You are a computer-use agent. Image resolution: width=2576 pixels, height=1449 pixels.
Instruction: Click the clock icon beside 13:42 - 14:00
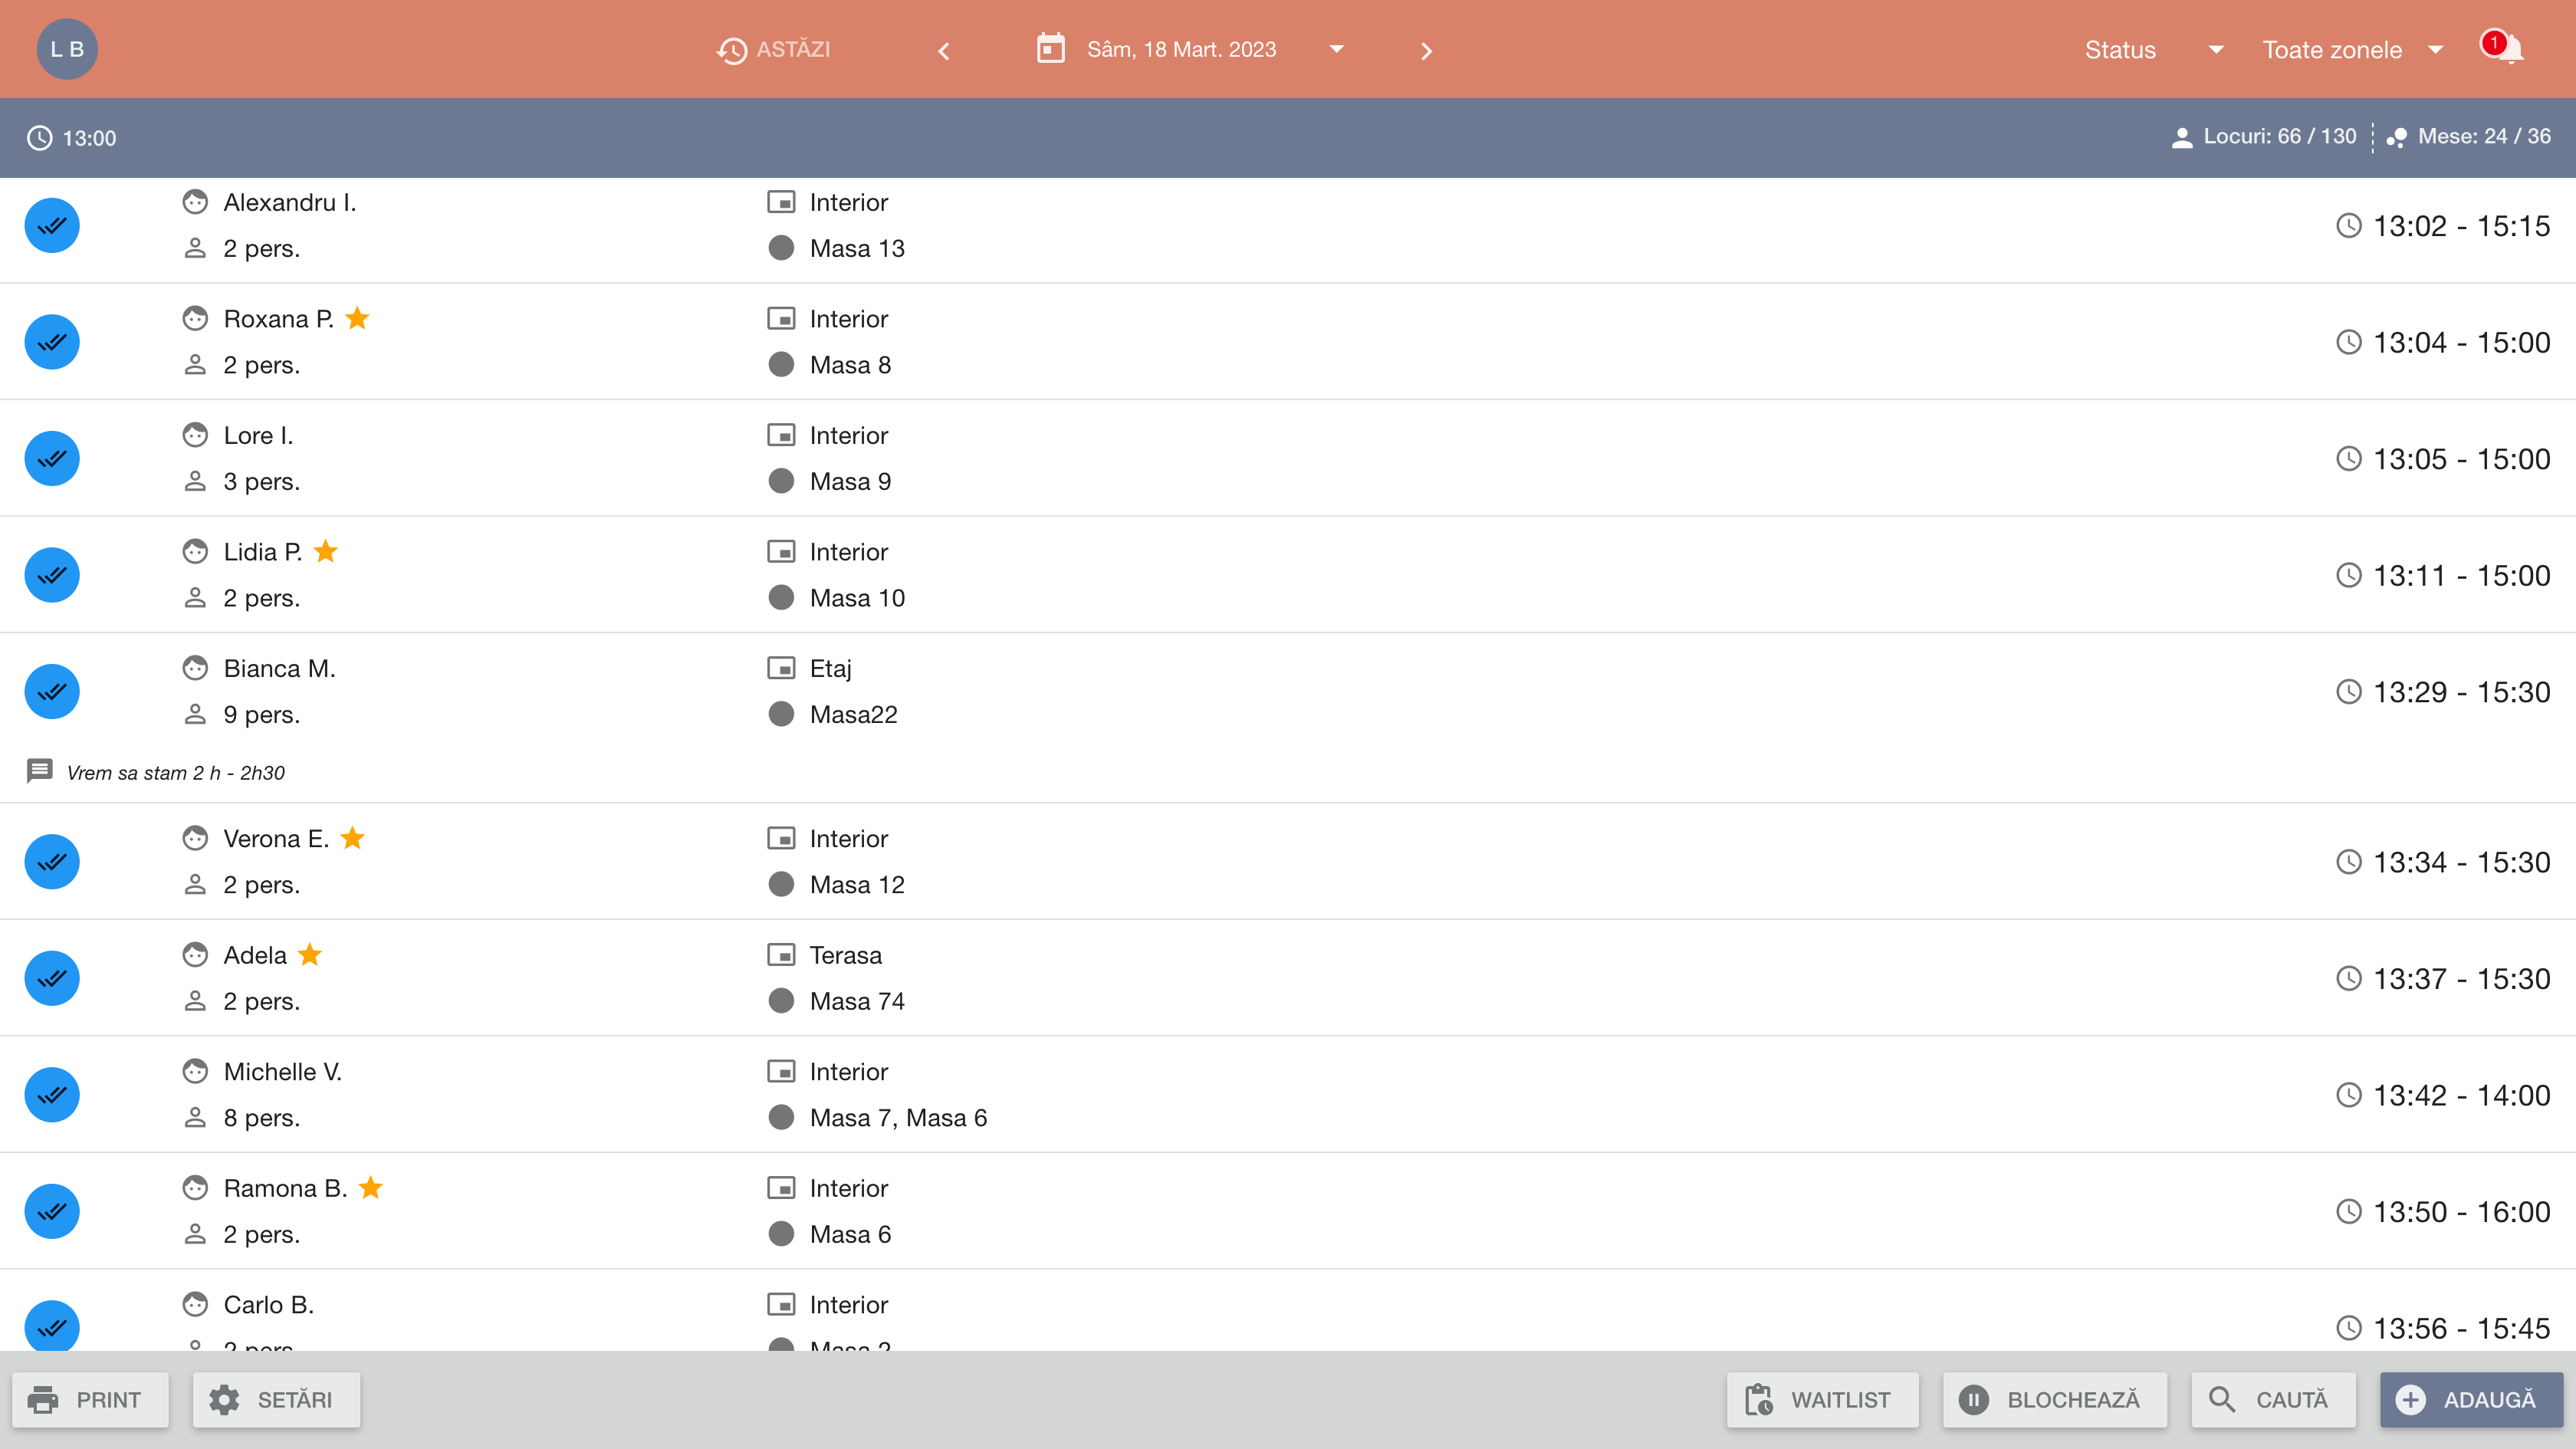point(2348,1095)
